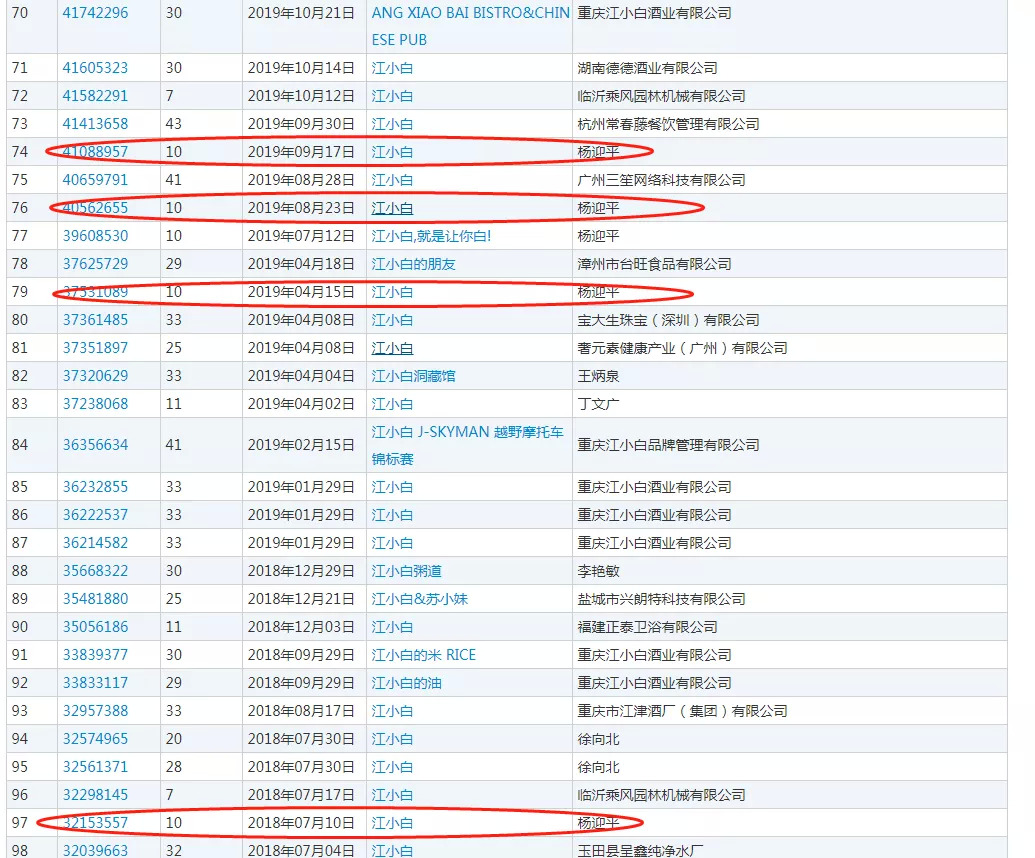Open application number 35481880
Screen dimensions: 1035x858
95,599
